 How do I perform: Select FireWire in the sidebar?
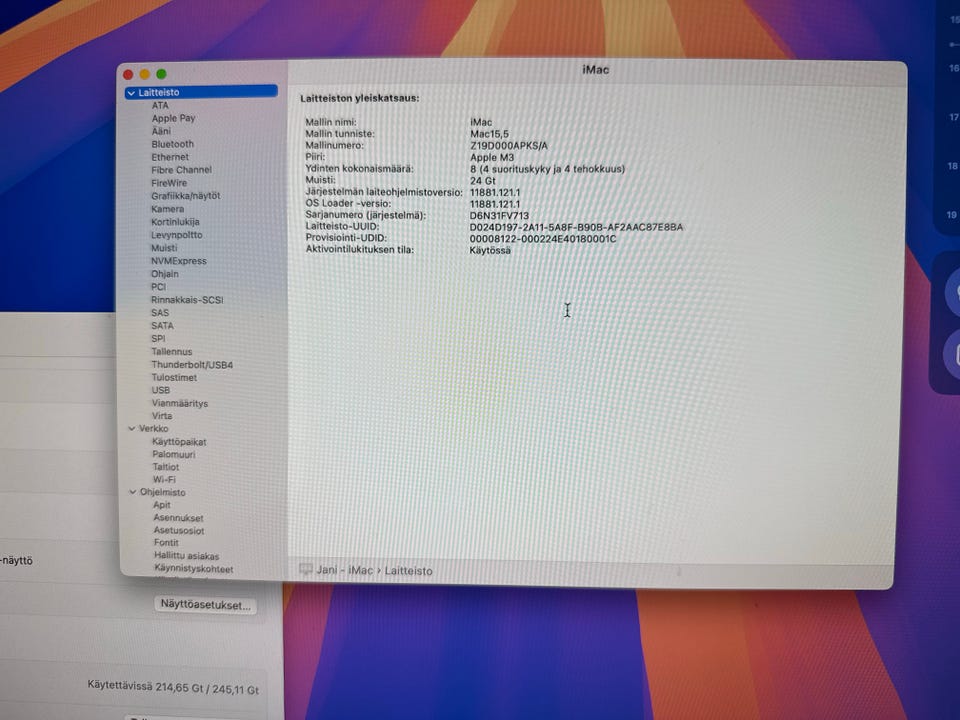coord(169,183)
